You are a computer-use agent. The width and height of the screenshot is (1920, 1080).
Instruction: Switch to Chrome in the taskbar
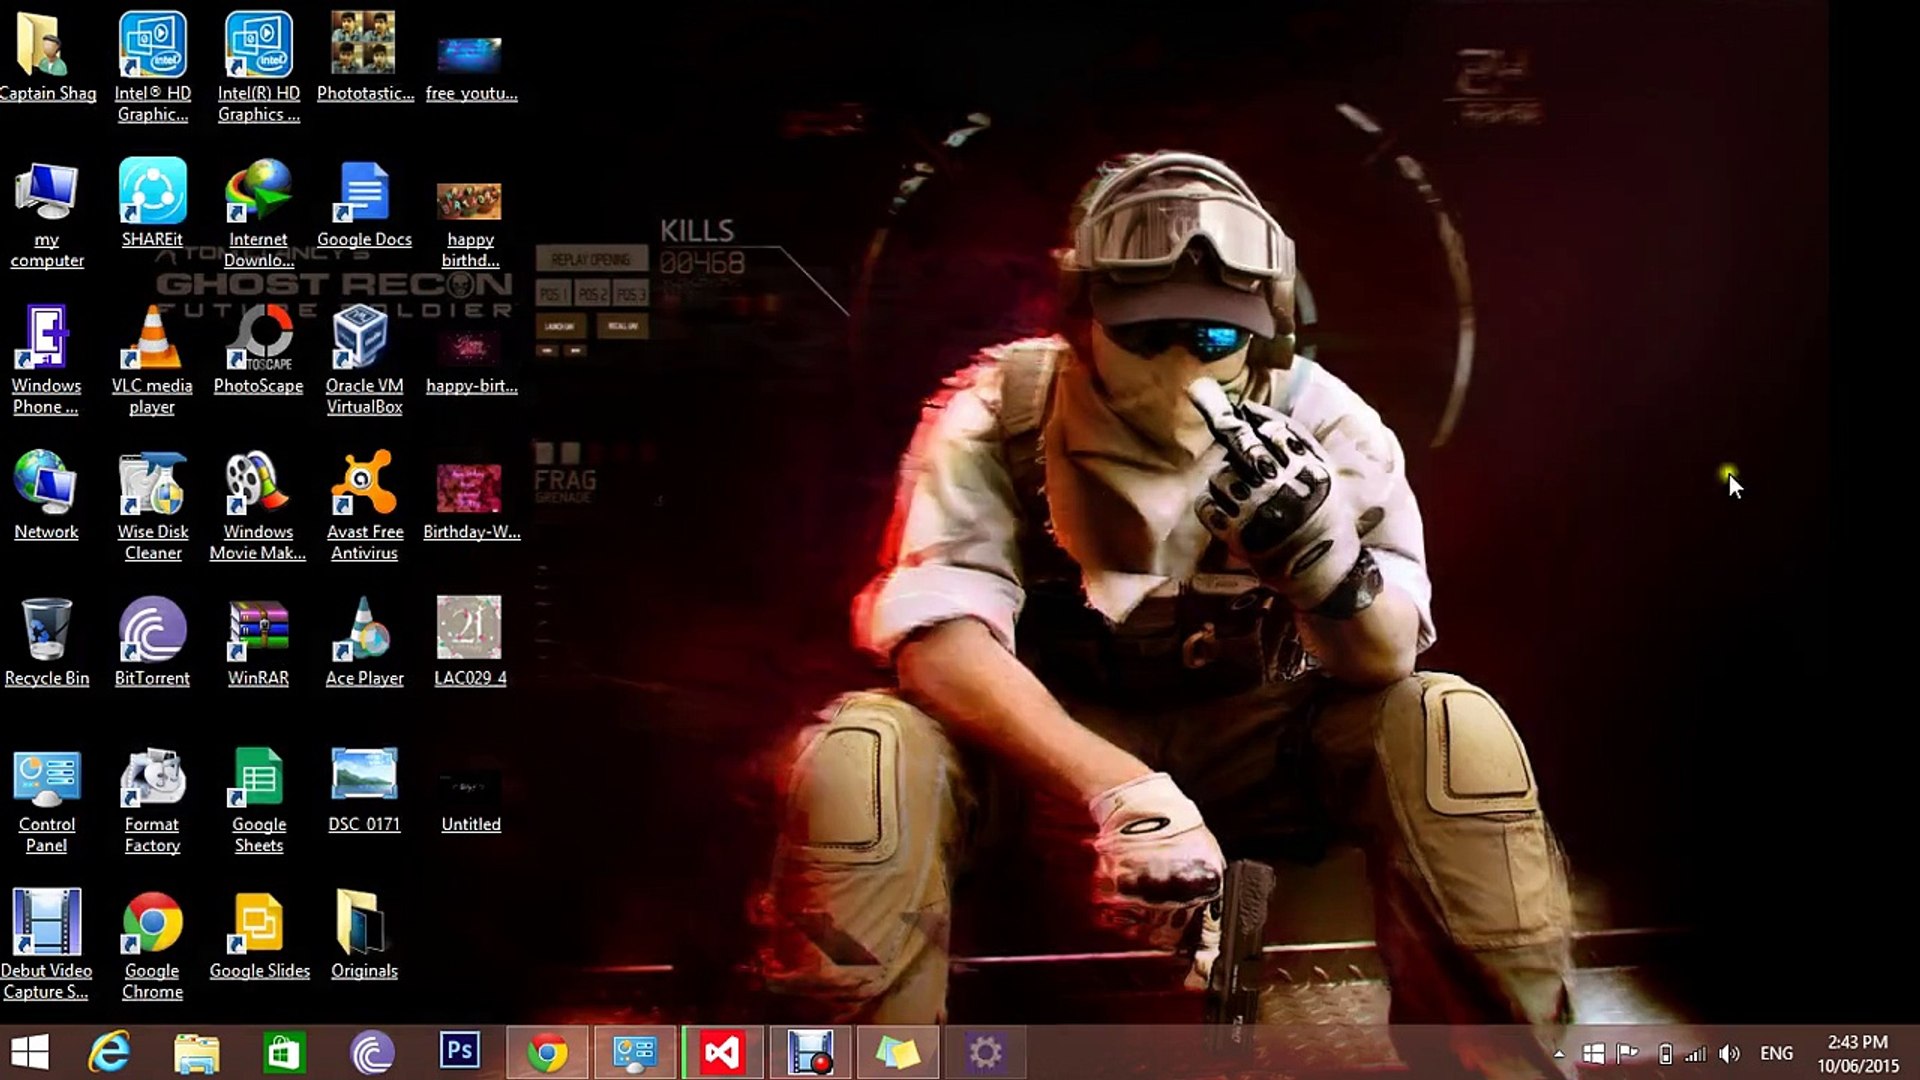[547, 1052]
